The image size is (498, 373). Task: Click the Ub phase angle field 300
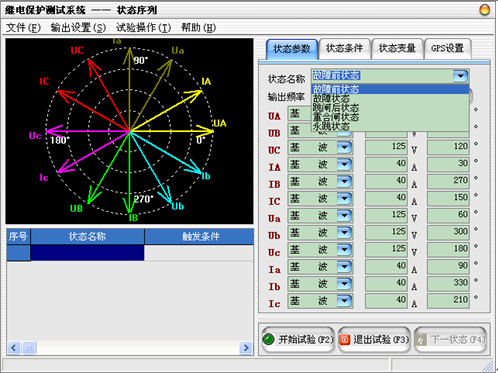[x=448, y=232]
